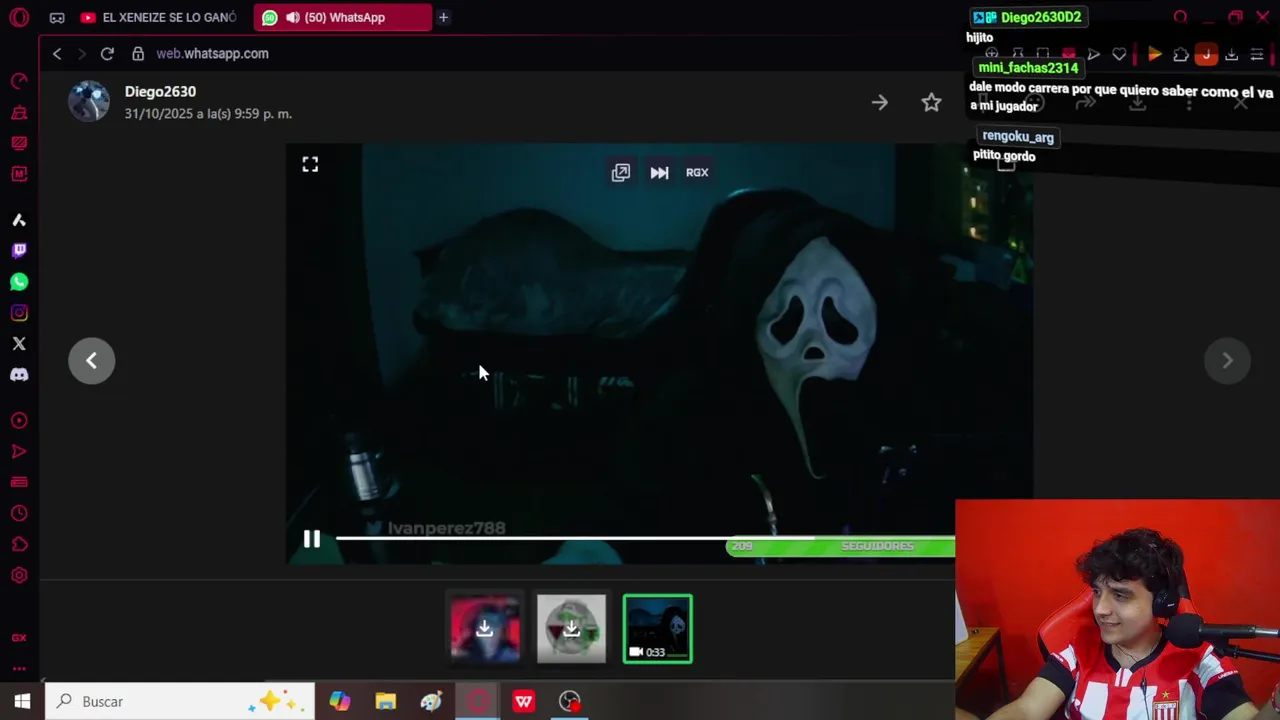
Task: View site security lock info
Action: pos(138,53)
